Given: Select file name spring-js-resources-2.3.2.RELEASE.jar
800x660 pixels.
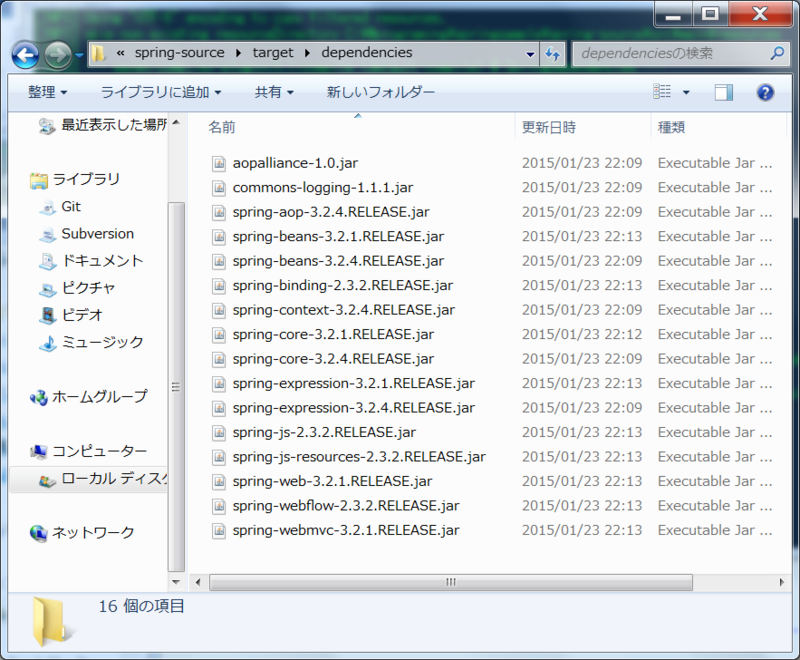Looking at the screenshot, I should [x=359, y=457].
